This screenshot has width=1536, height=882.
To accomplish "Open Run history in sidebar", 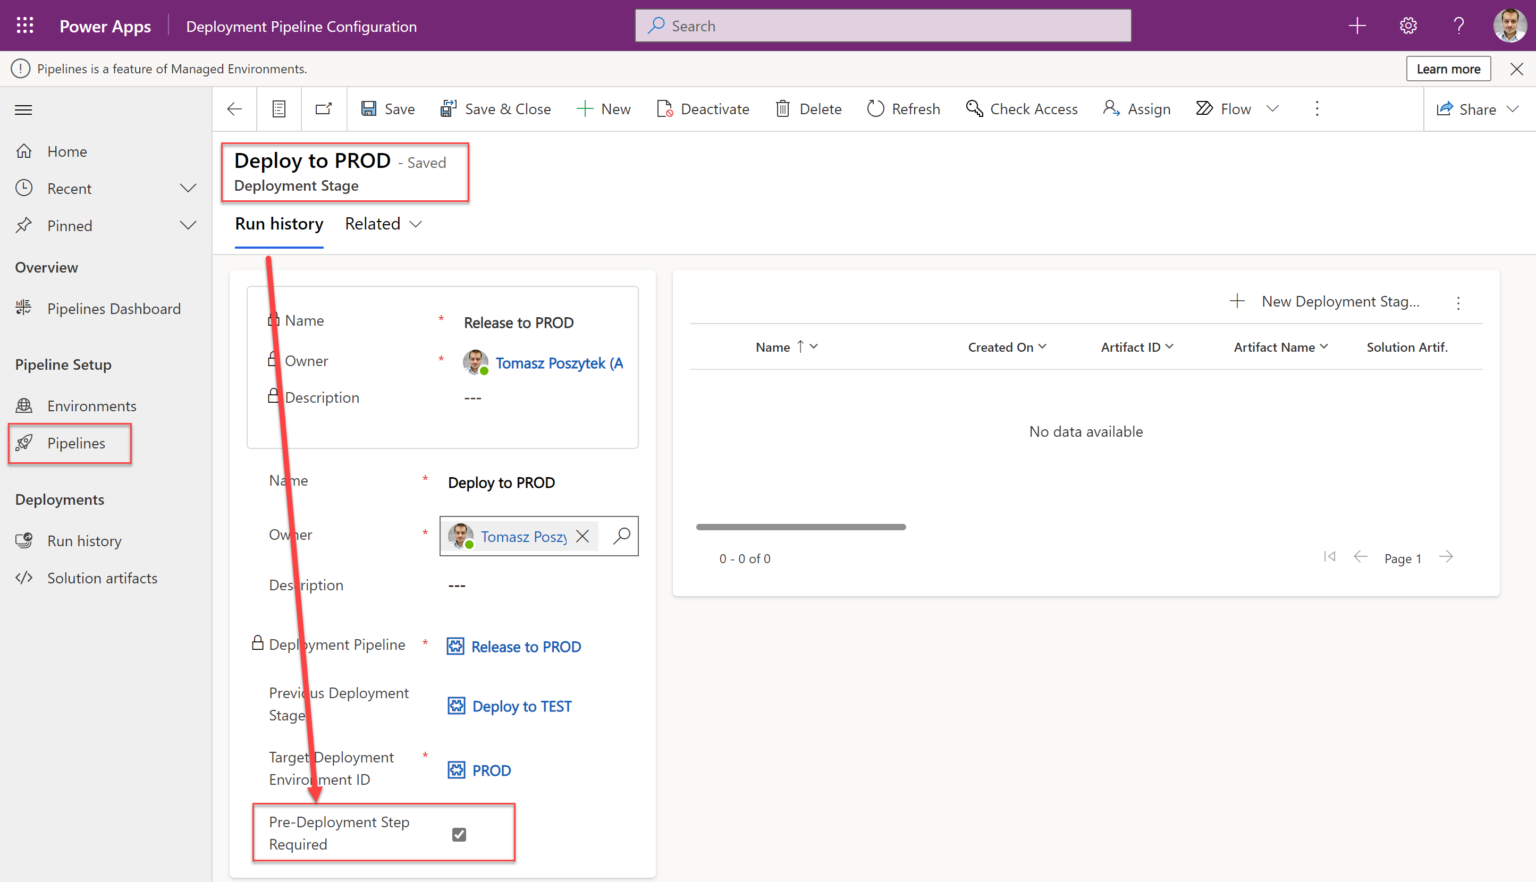I will click(84, 541).
